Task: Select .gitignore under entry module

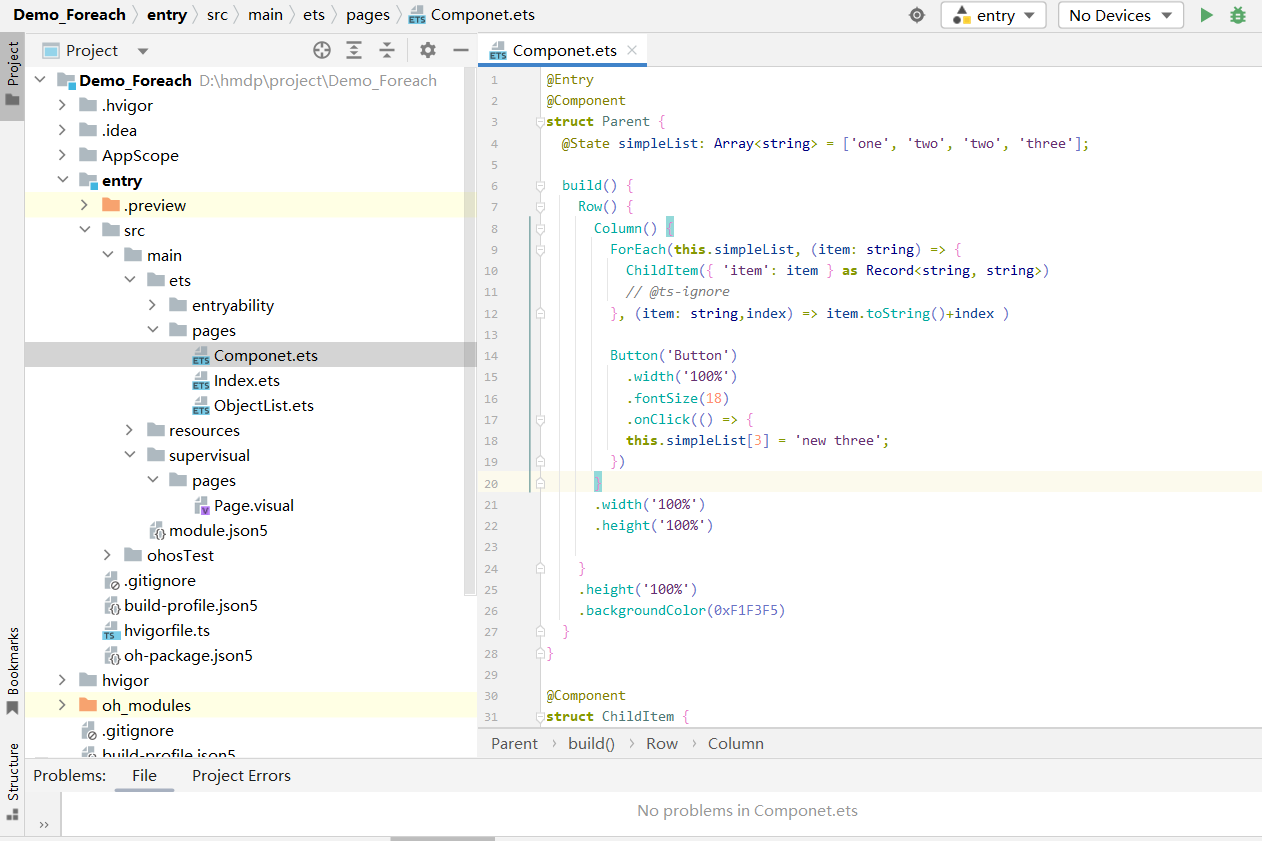Action: pos(160,580)
